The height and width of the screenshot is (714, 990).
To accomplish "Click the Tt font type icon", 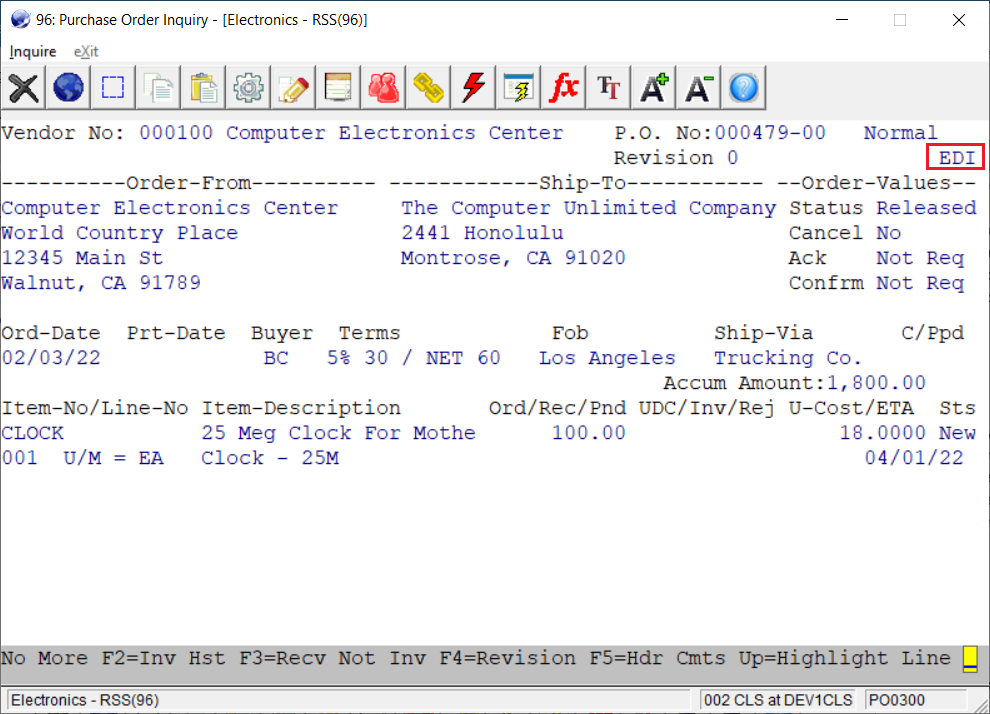I will click(608, 87).
